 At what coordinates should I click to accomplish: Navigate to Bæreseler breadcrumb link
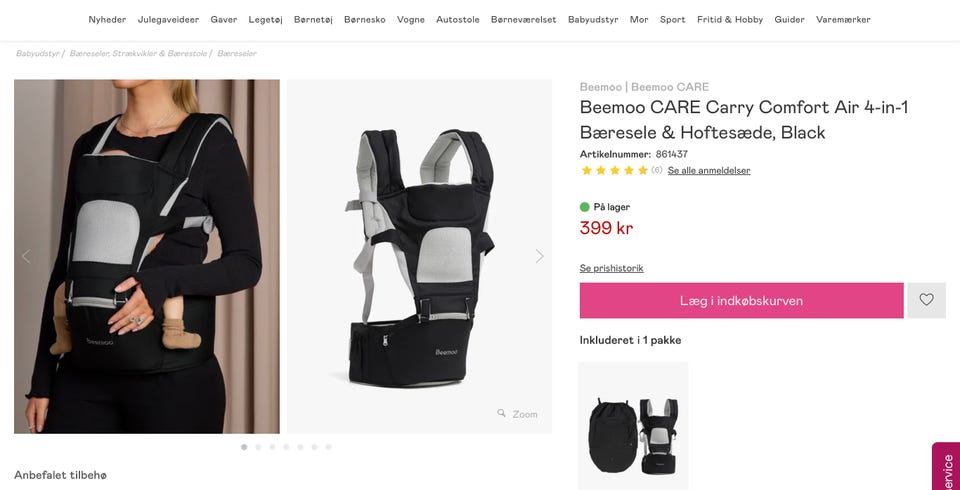pos(236,53)
